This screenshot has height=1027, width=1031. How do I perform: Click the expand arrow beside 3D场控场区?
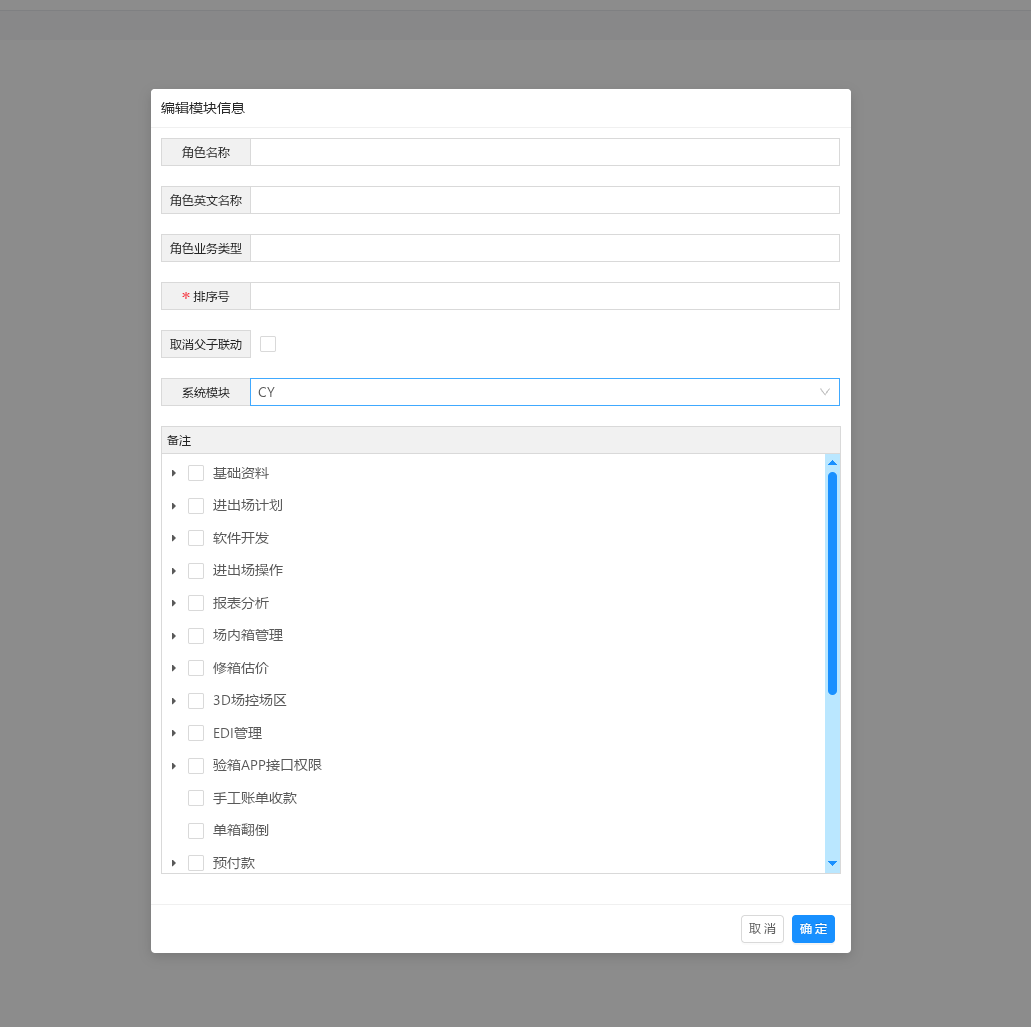point(174,701)
